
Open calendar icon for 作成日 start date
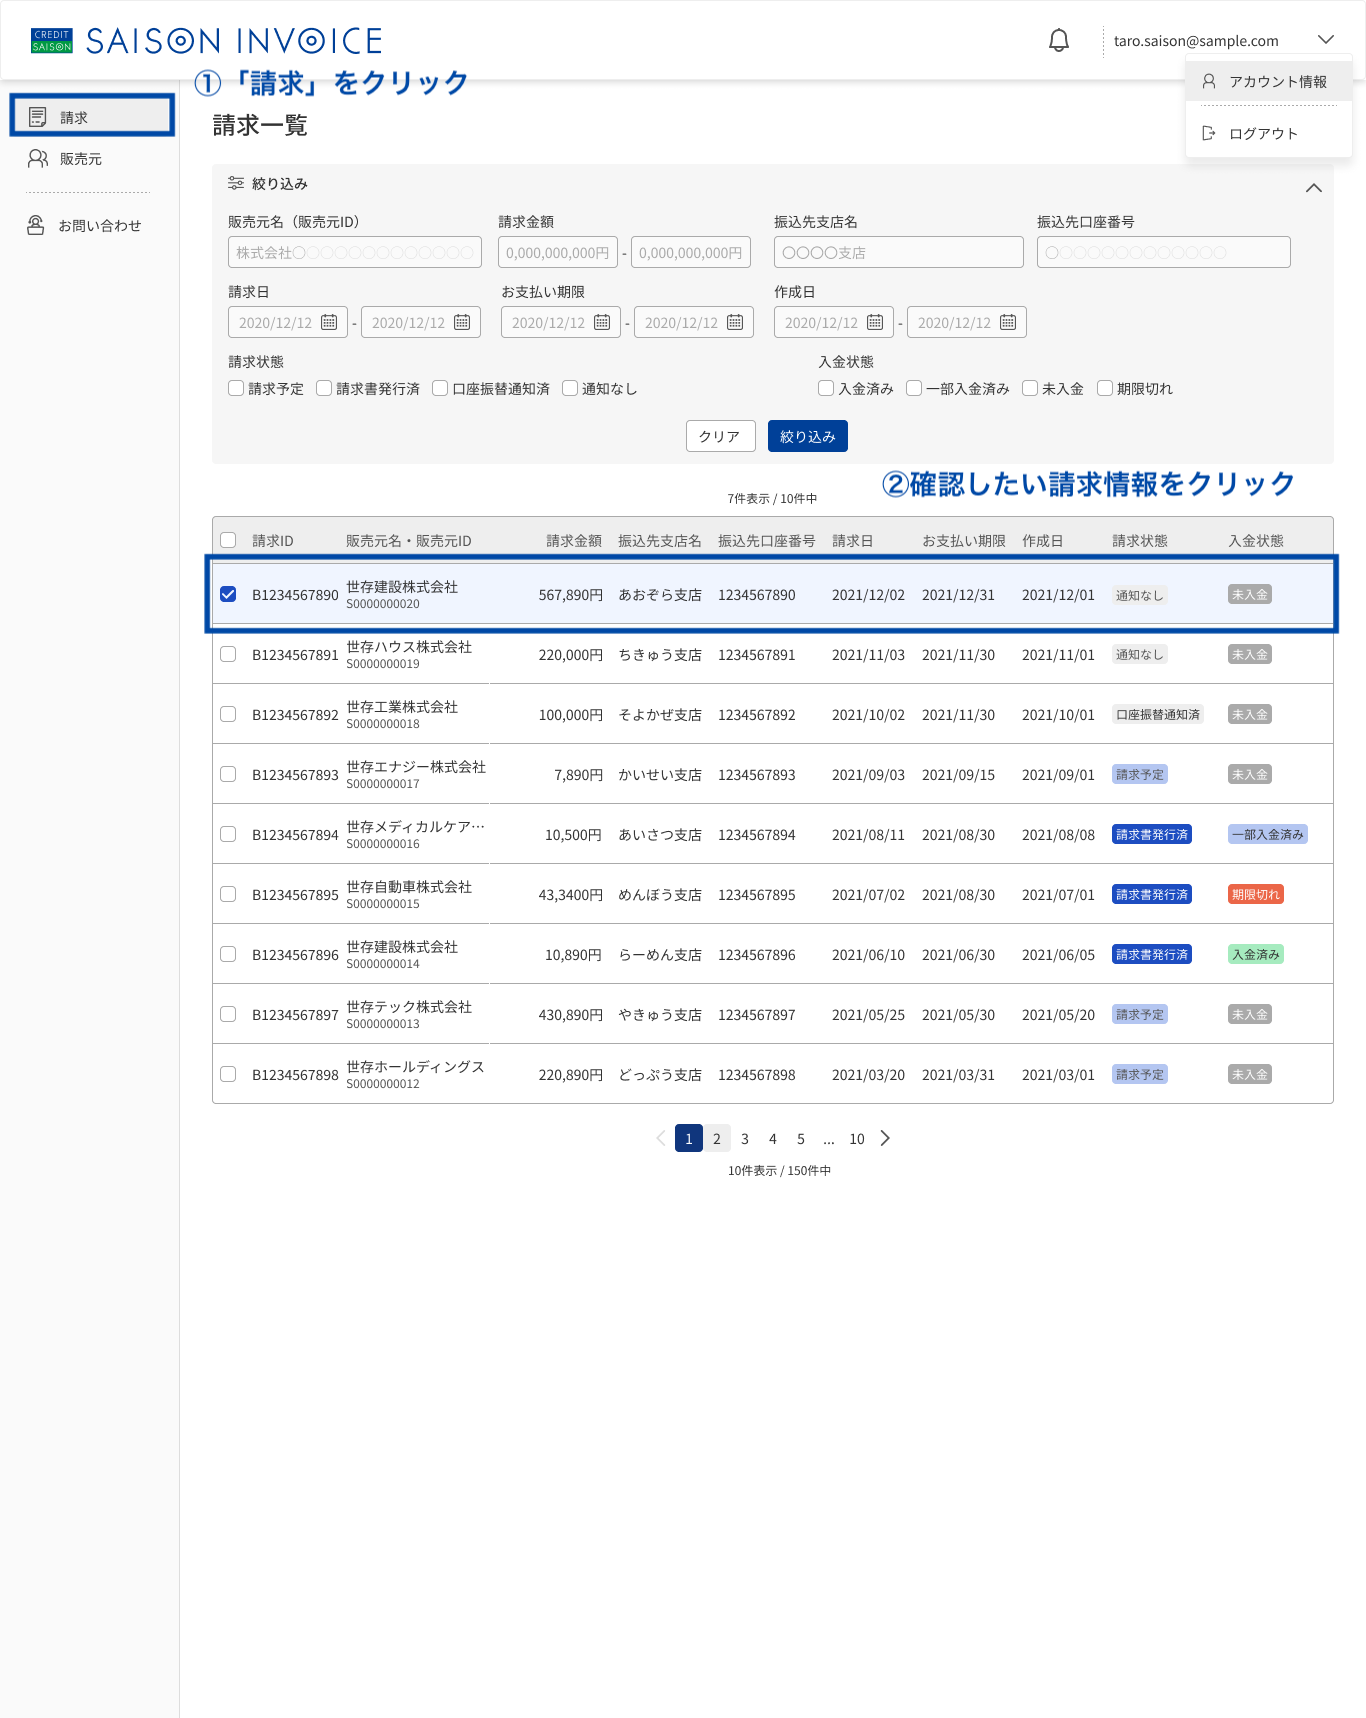875,322
